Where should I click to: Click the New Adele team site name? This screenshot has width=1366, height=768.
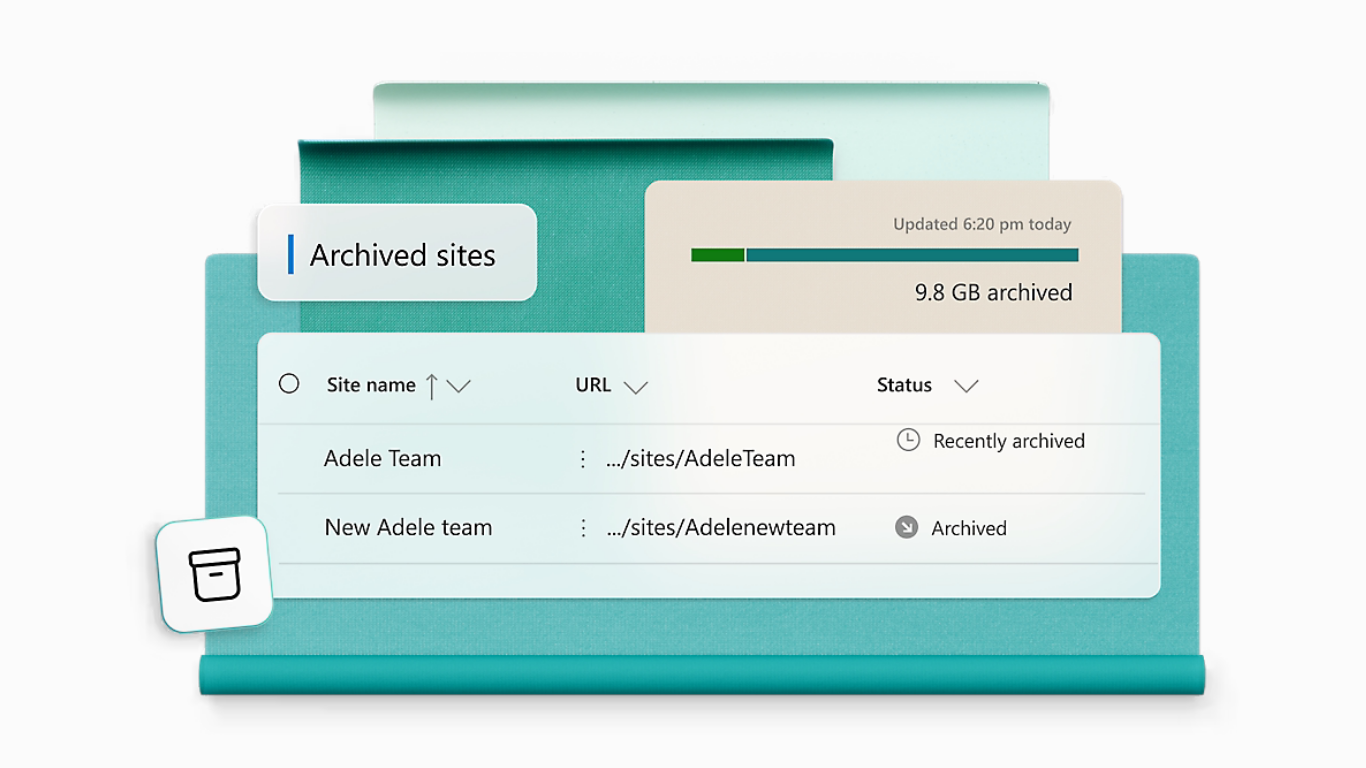(408, 528)
